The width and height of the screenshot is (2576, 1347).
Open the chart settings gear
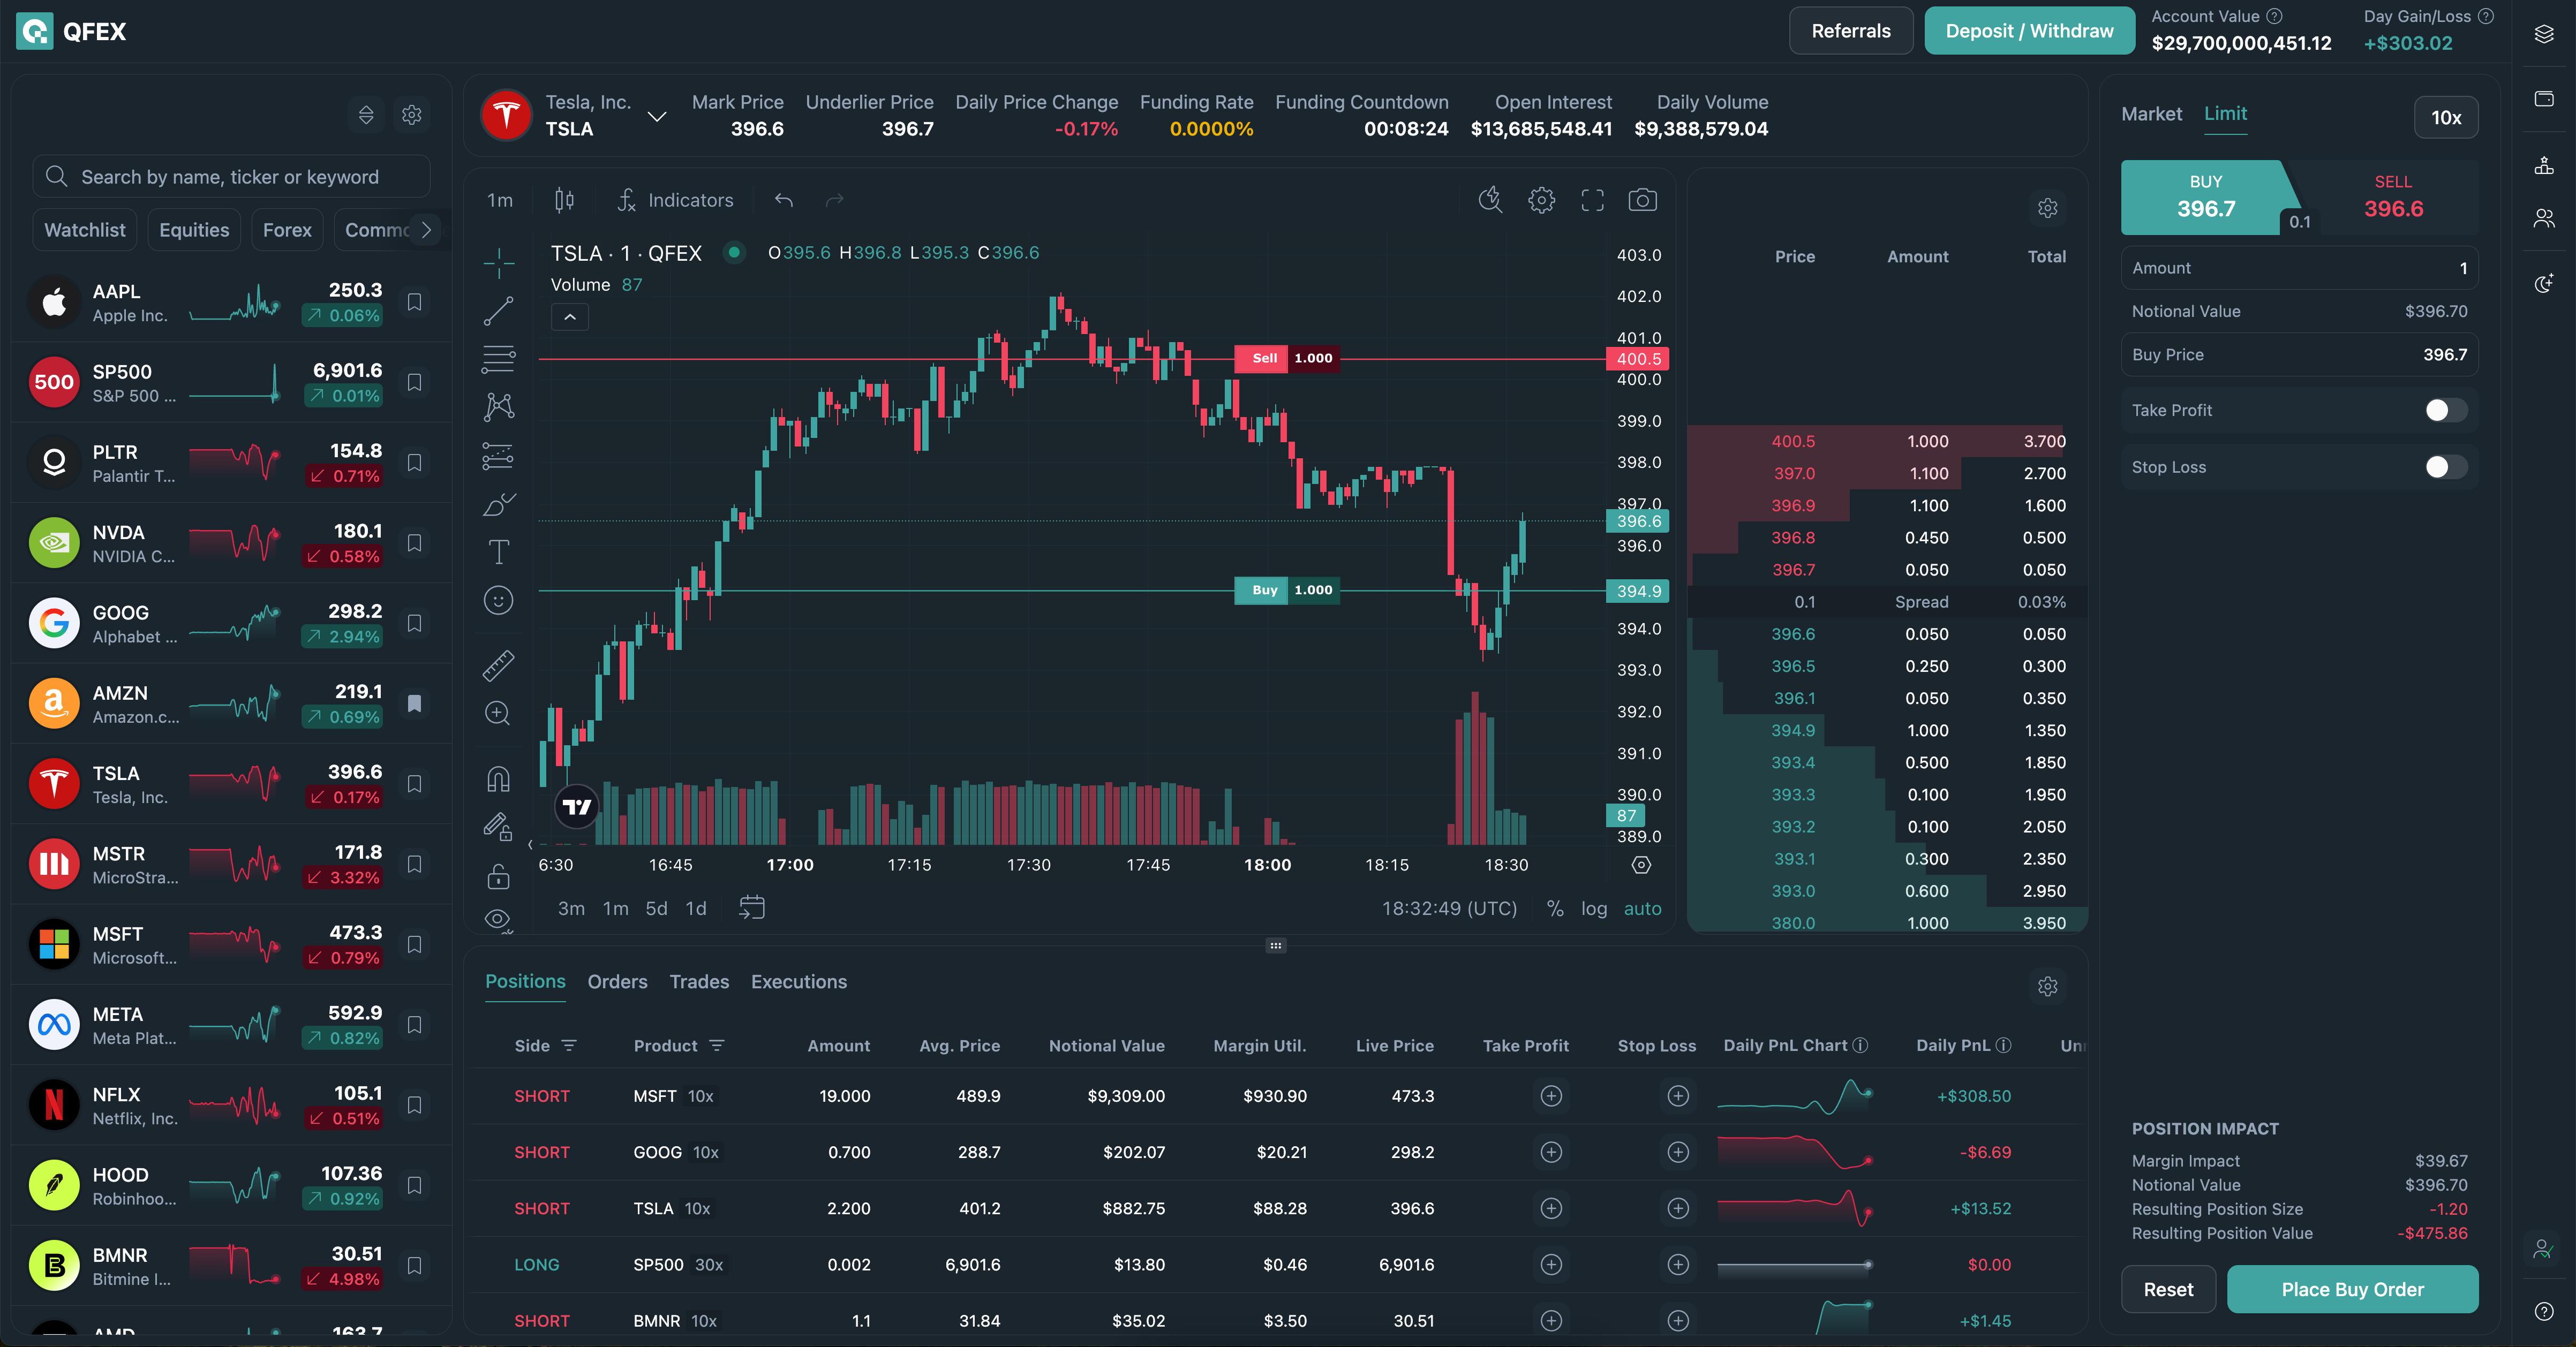pos(1541,200)
